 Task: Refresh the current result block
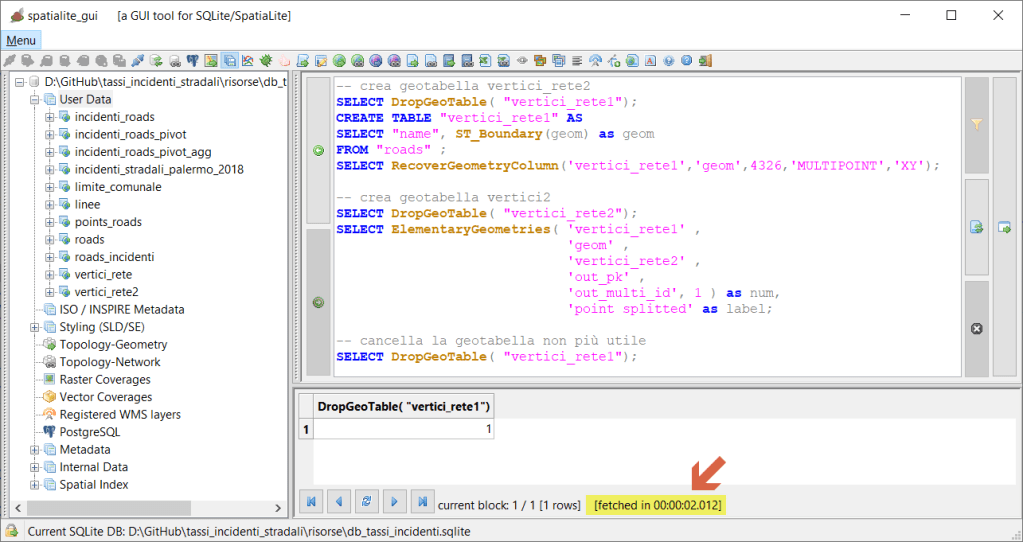(367, 502)
